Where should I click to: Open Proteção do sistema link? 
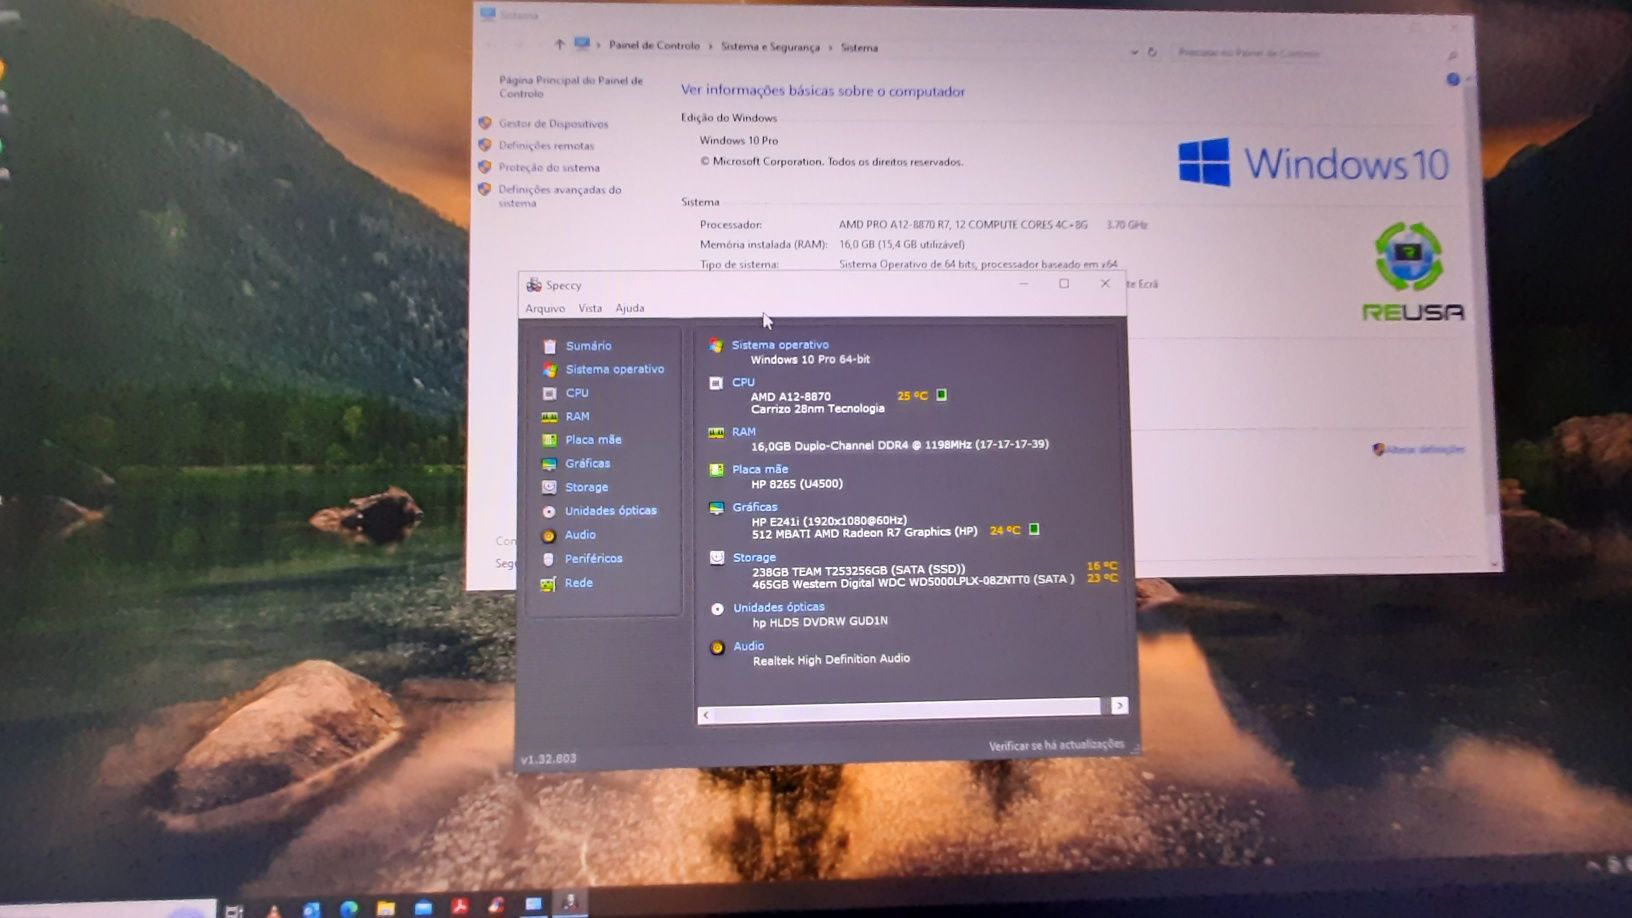[x=549, y=168]
